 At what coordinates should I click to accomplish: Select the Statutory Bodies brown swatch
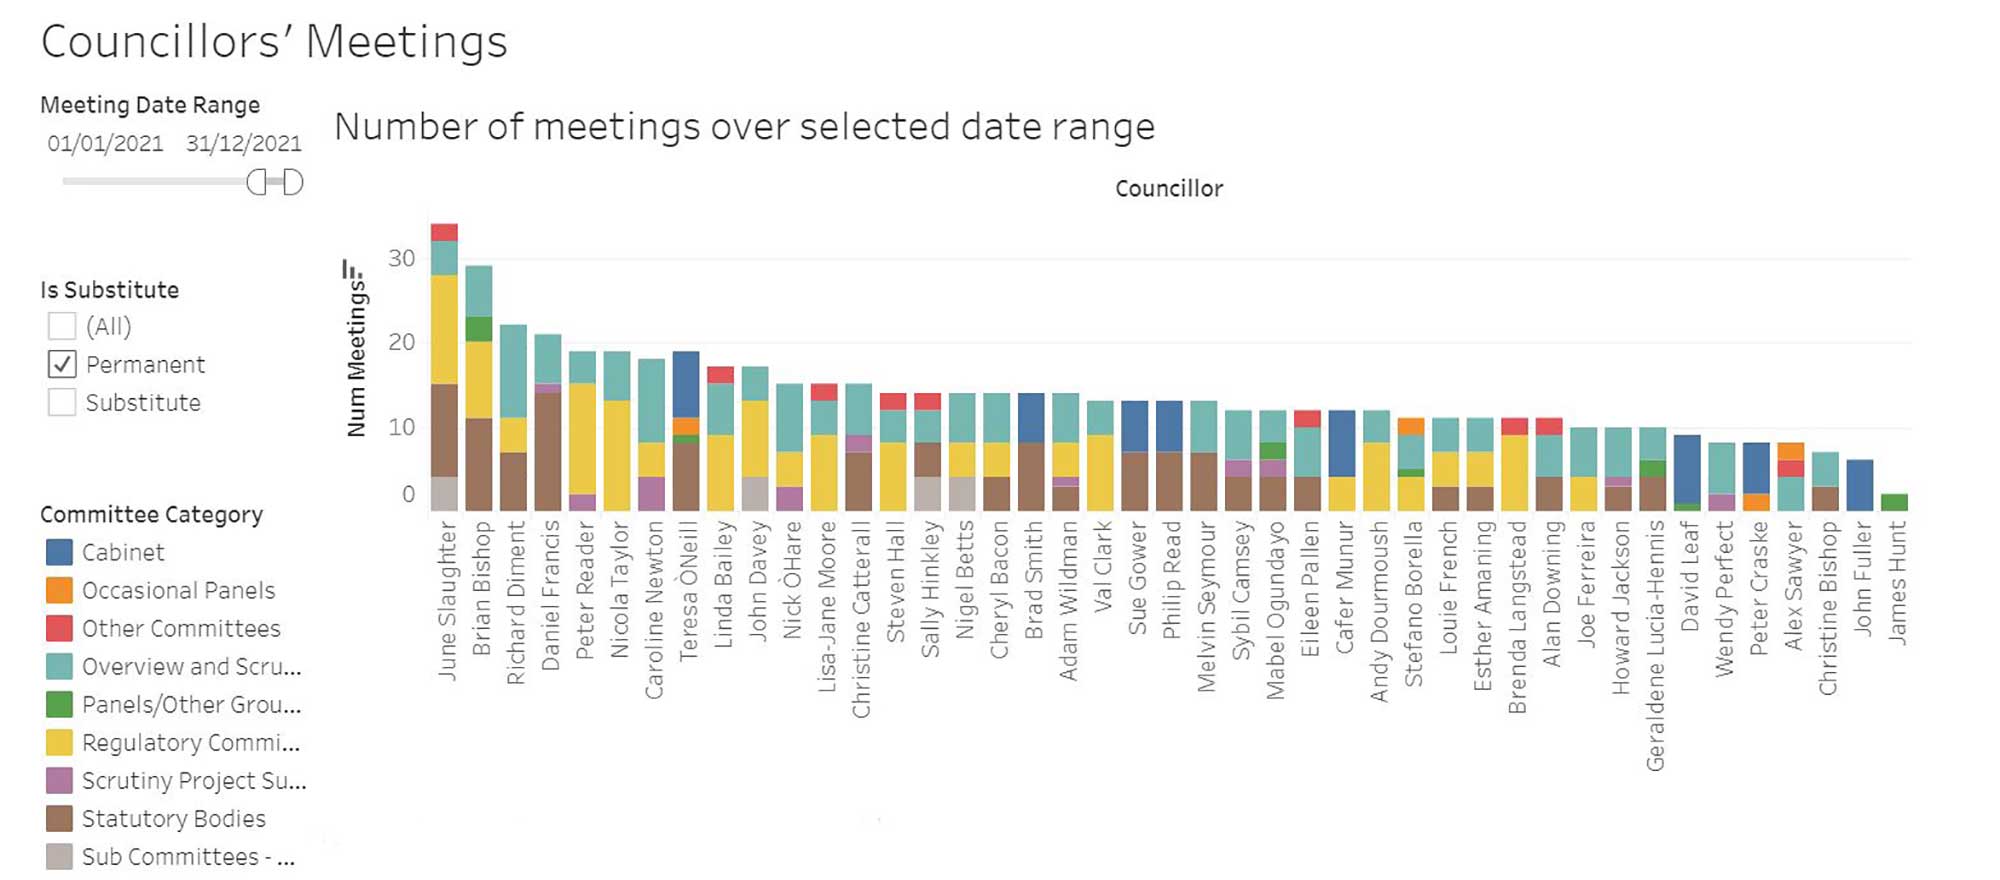pyautogui.click(x=59, y=818)
